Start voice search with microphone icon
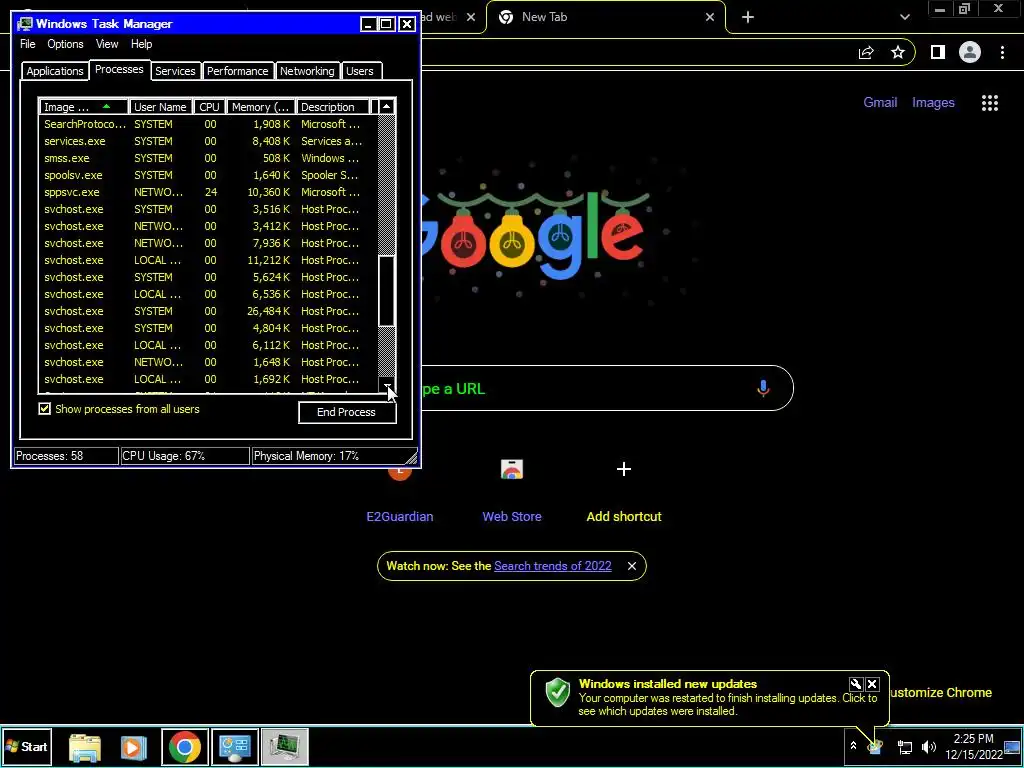Viewport: 1024px width, 768px height. tap(763, 389)
